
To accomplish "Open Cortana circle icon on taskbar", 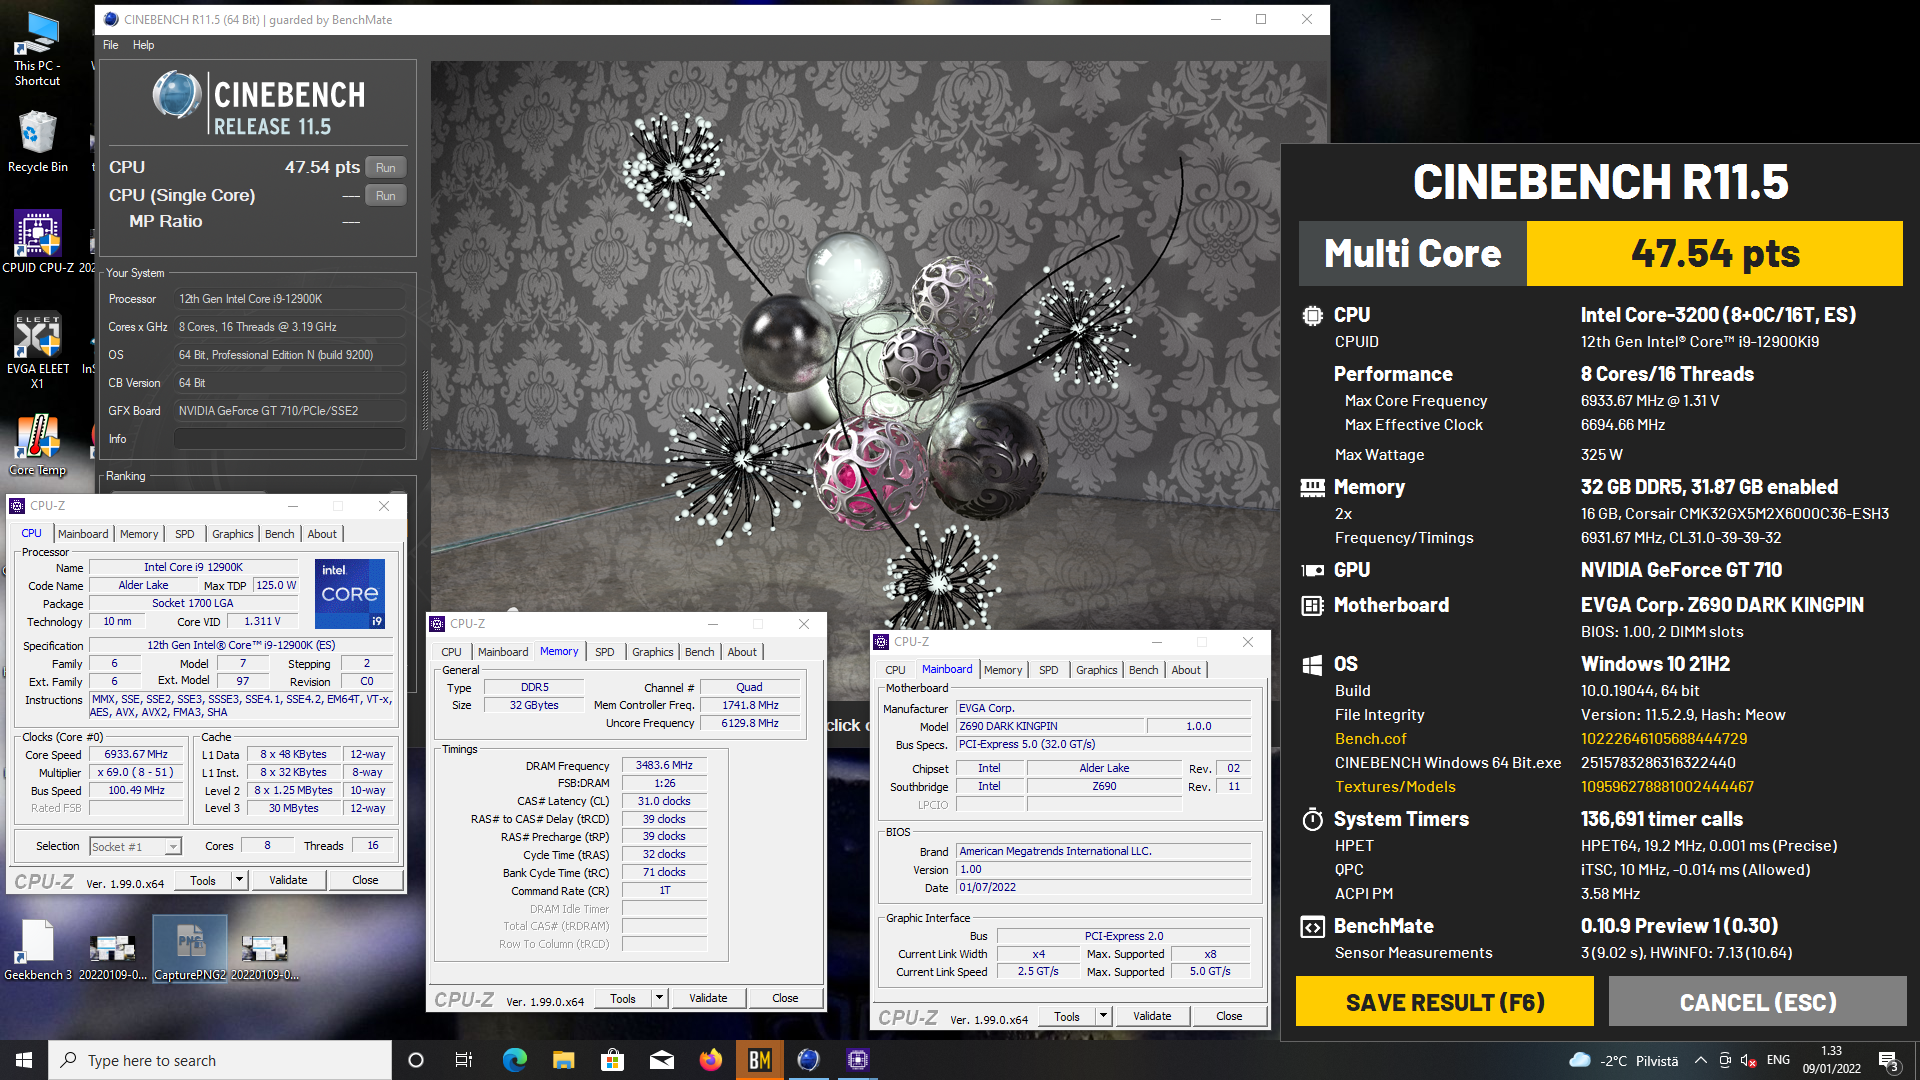I will pos(416,1060).
